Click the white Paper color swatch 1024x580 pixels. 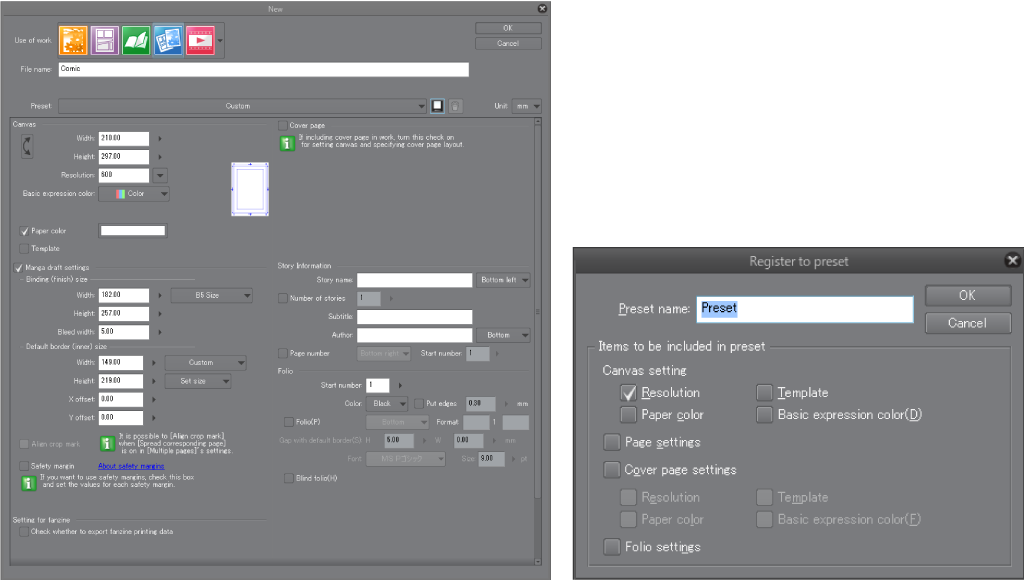[132, 231]
